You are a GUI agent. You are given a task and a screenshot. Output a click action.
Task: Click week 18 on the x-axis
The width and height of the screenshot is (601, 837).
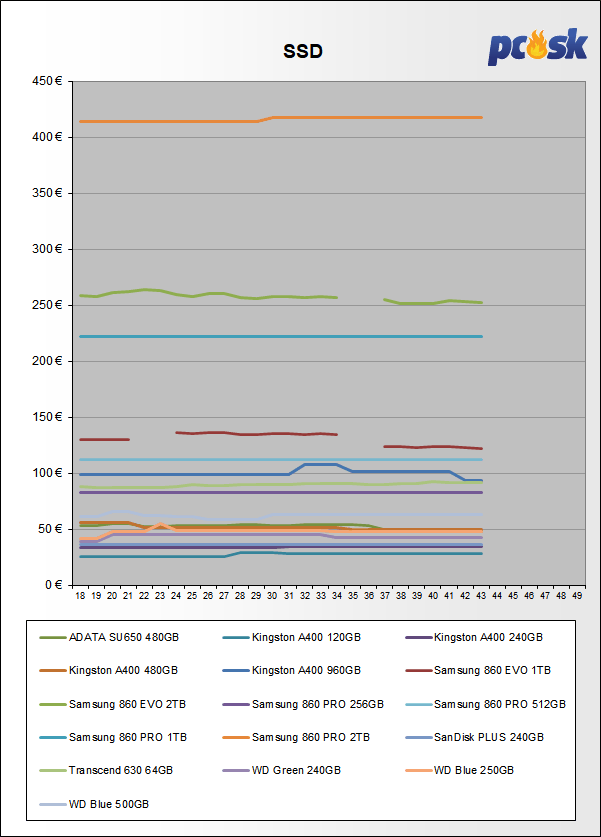coord(80,596)
